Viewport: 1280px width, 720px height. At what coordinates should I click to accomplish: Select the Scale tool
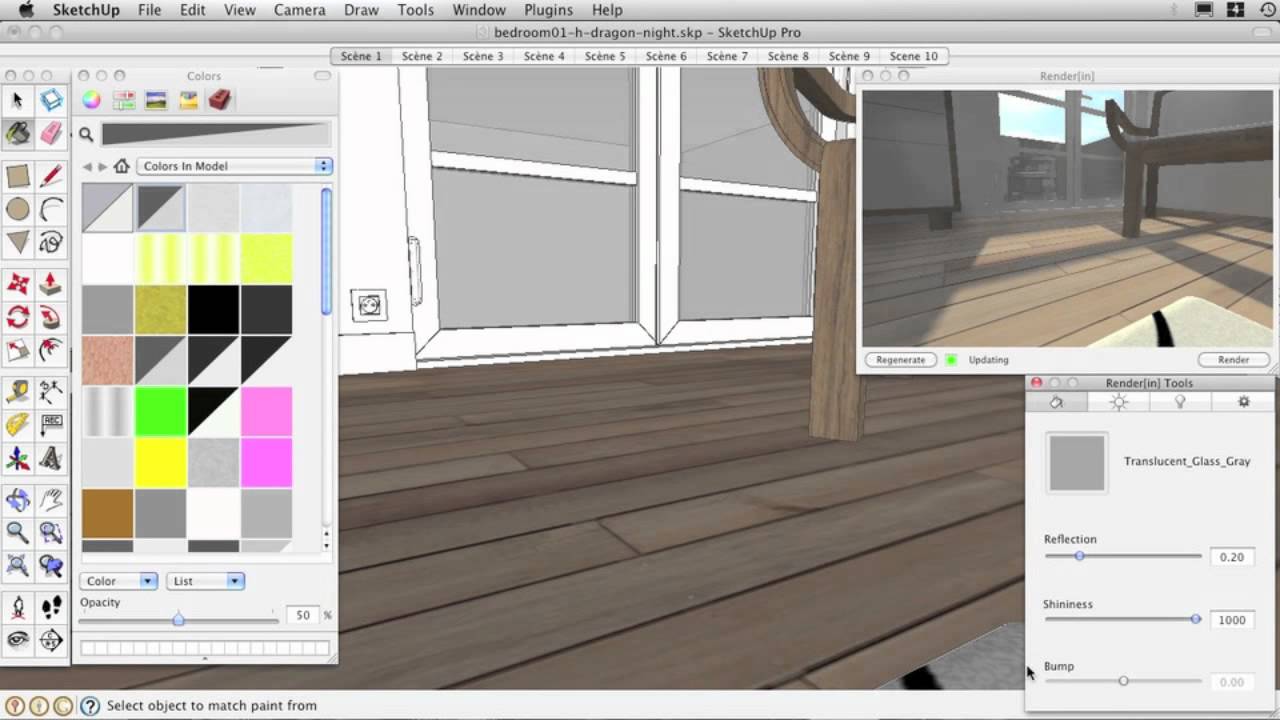pyautogui.click(x=17, y=350)
